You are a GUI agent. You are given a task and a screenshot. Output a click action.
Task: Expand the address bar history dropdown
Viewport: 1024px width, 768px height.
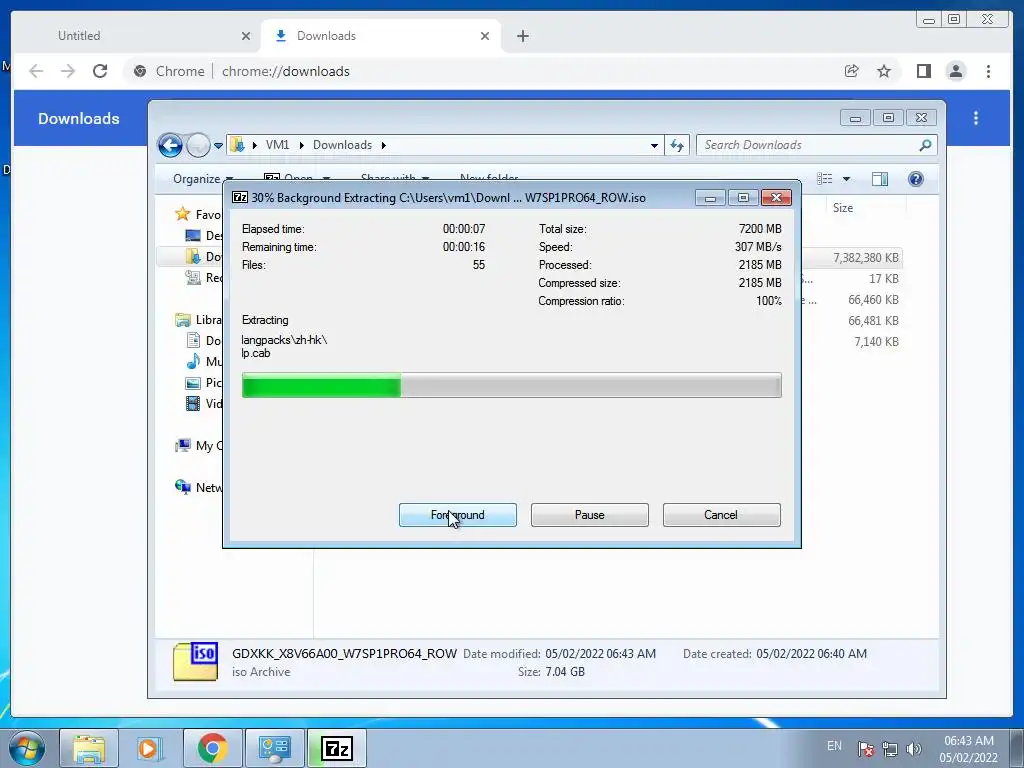click(654, 145)
